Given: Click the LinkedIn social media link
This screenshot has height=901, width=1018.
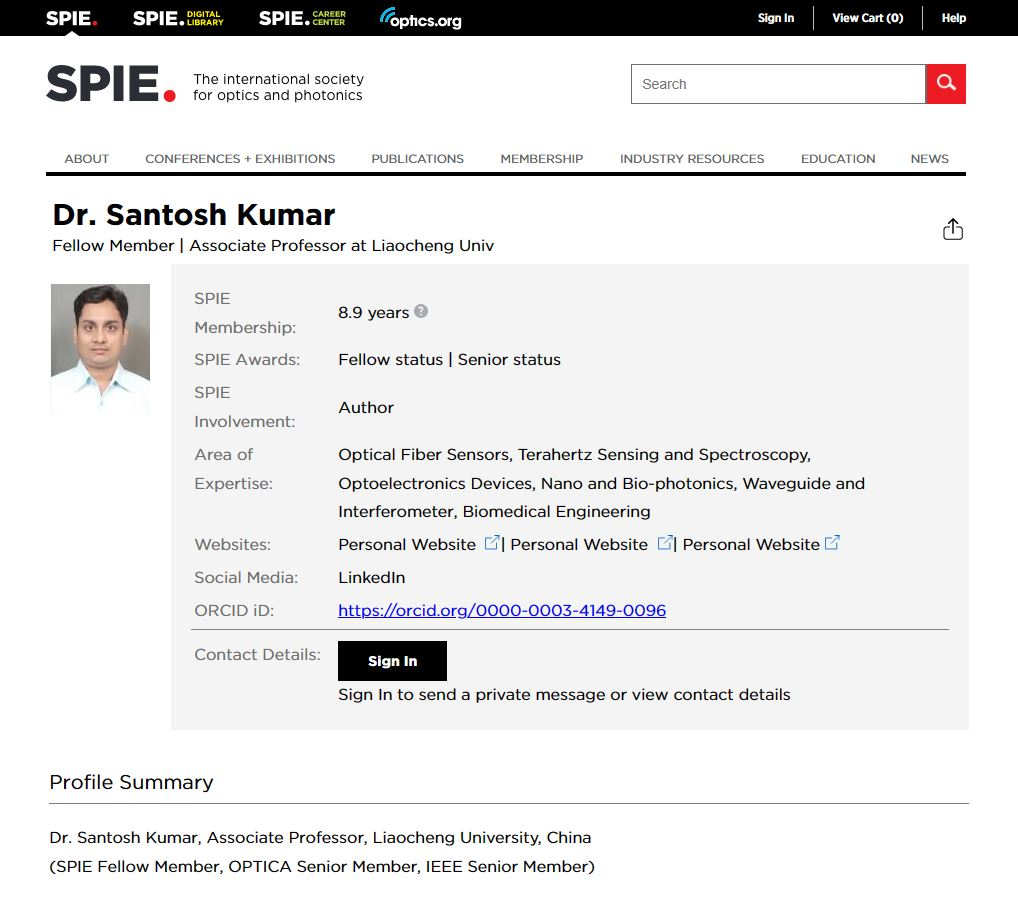Looking at the screenshot, I should pyautogui.click(x=371, y=577).
